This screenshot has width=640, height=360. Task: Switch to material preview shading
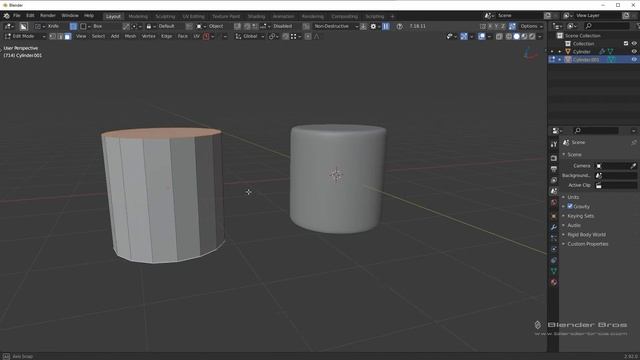pos(524,36)
